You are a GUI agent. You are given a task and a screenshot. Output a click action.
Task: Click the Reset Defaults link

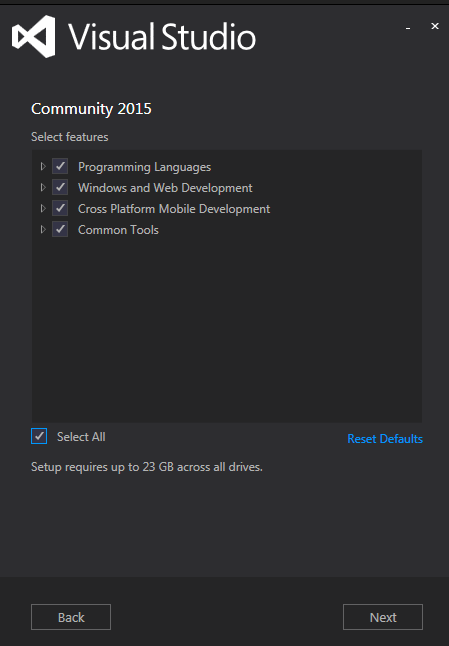click(x=385, y=439)
